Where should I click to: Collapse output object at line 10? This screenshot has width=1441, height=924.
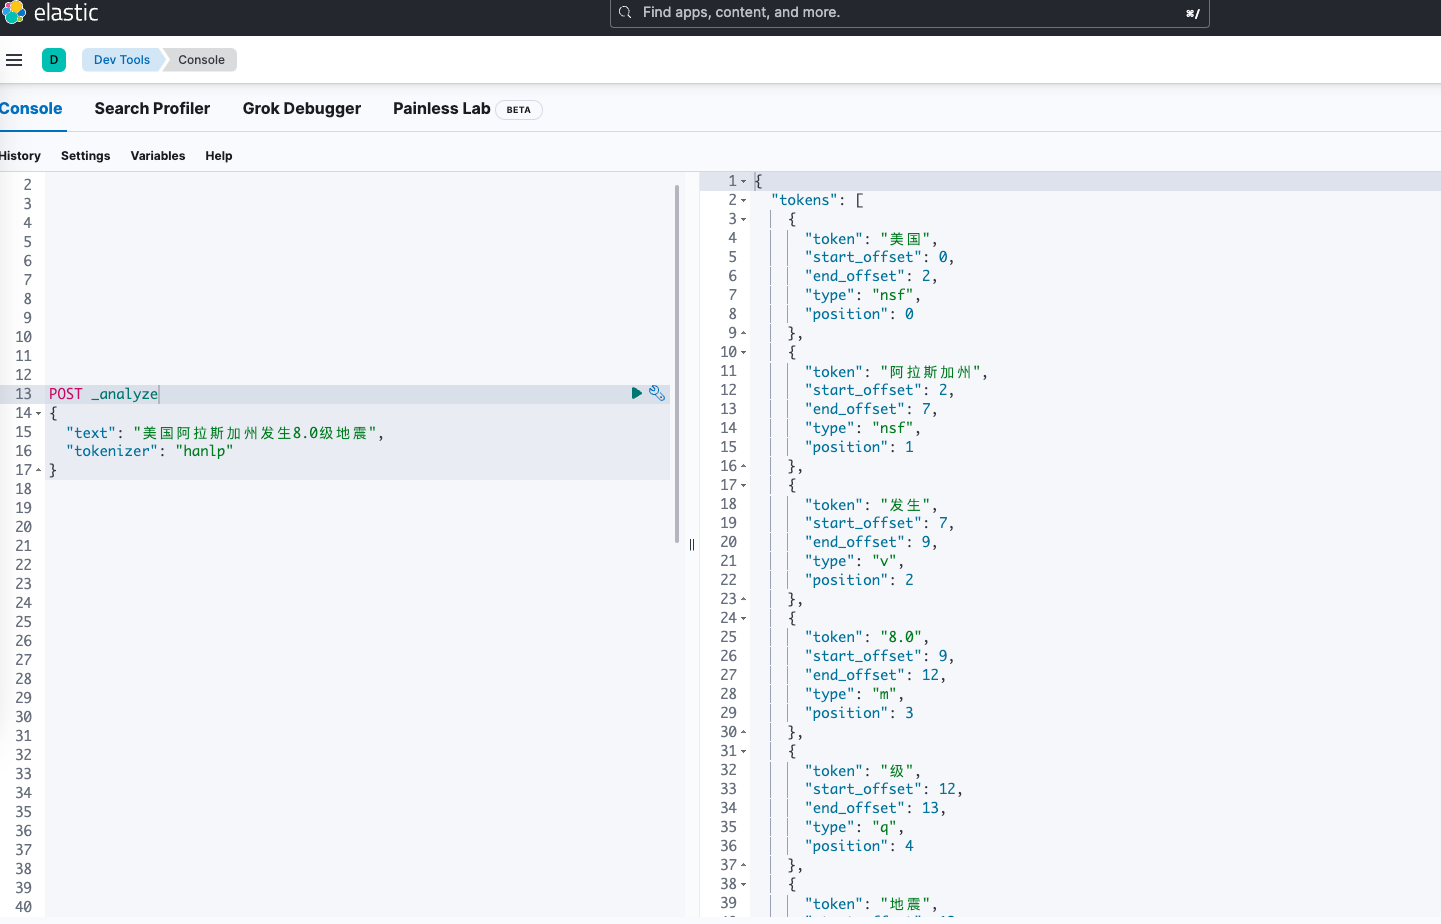coord(743,353)
